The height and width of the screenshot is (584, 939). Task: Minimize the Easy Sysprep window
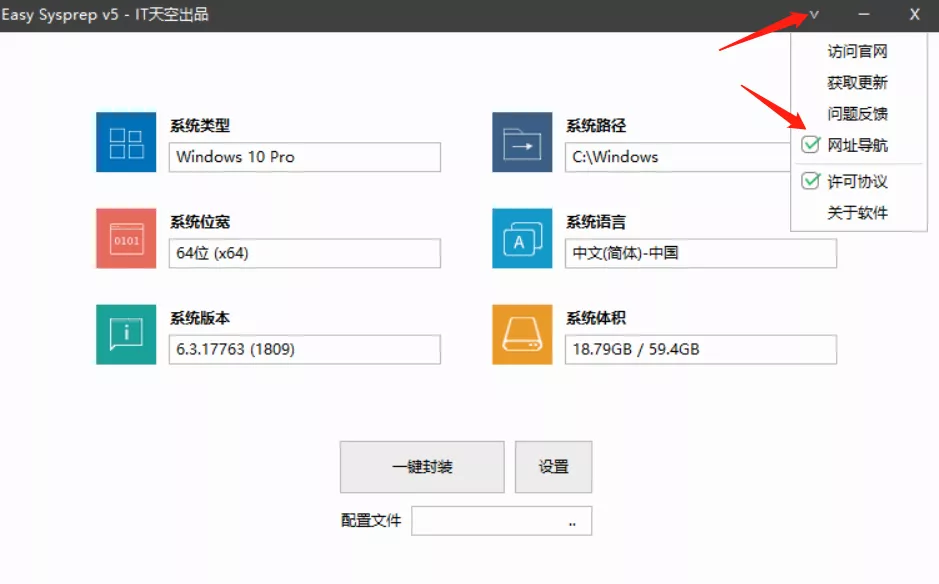point(864,15)
